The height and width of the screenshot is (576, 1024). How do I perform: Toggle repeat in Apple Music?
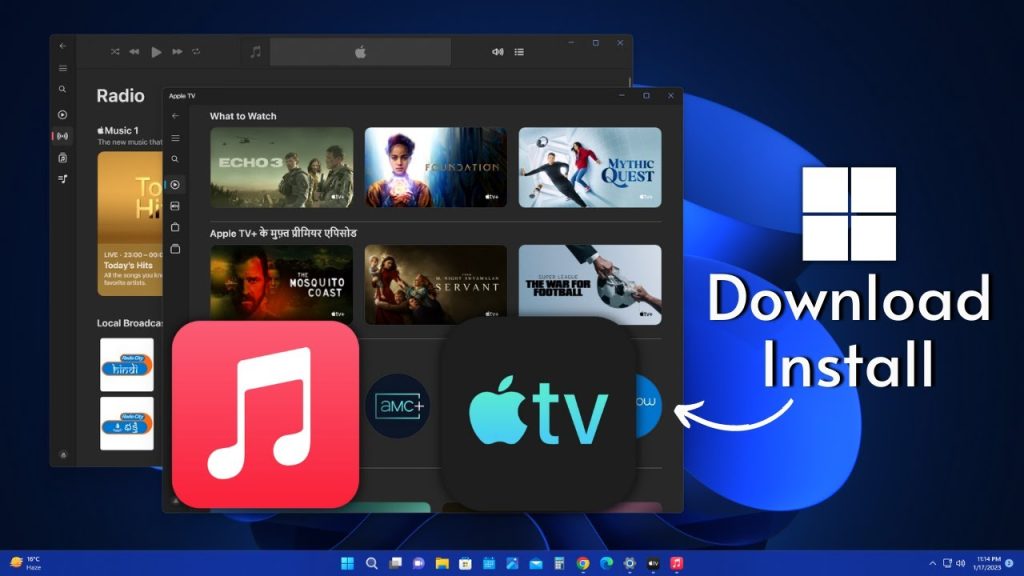[x=196, y=52]
